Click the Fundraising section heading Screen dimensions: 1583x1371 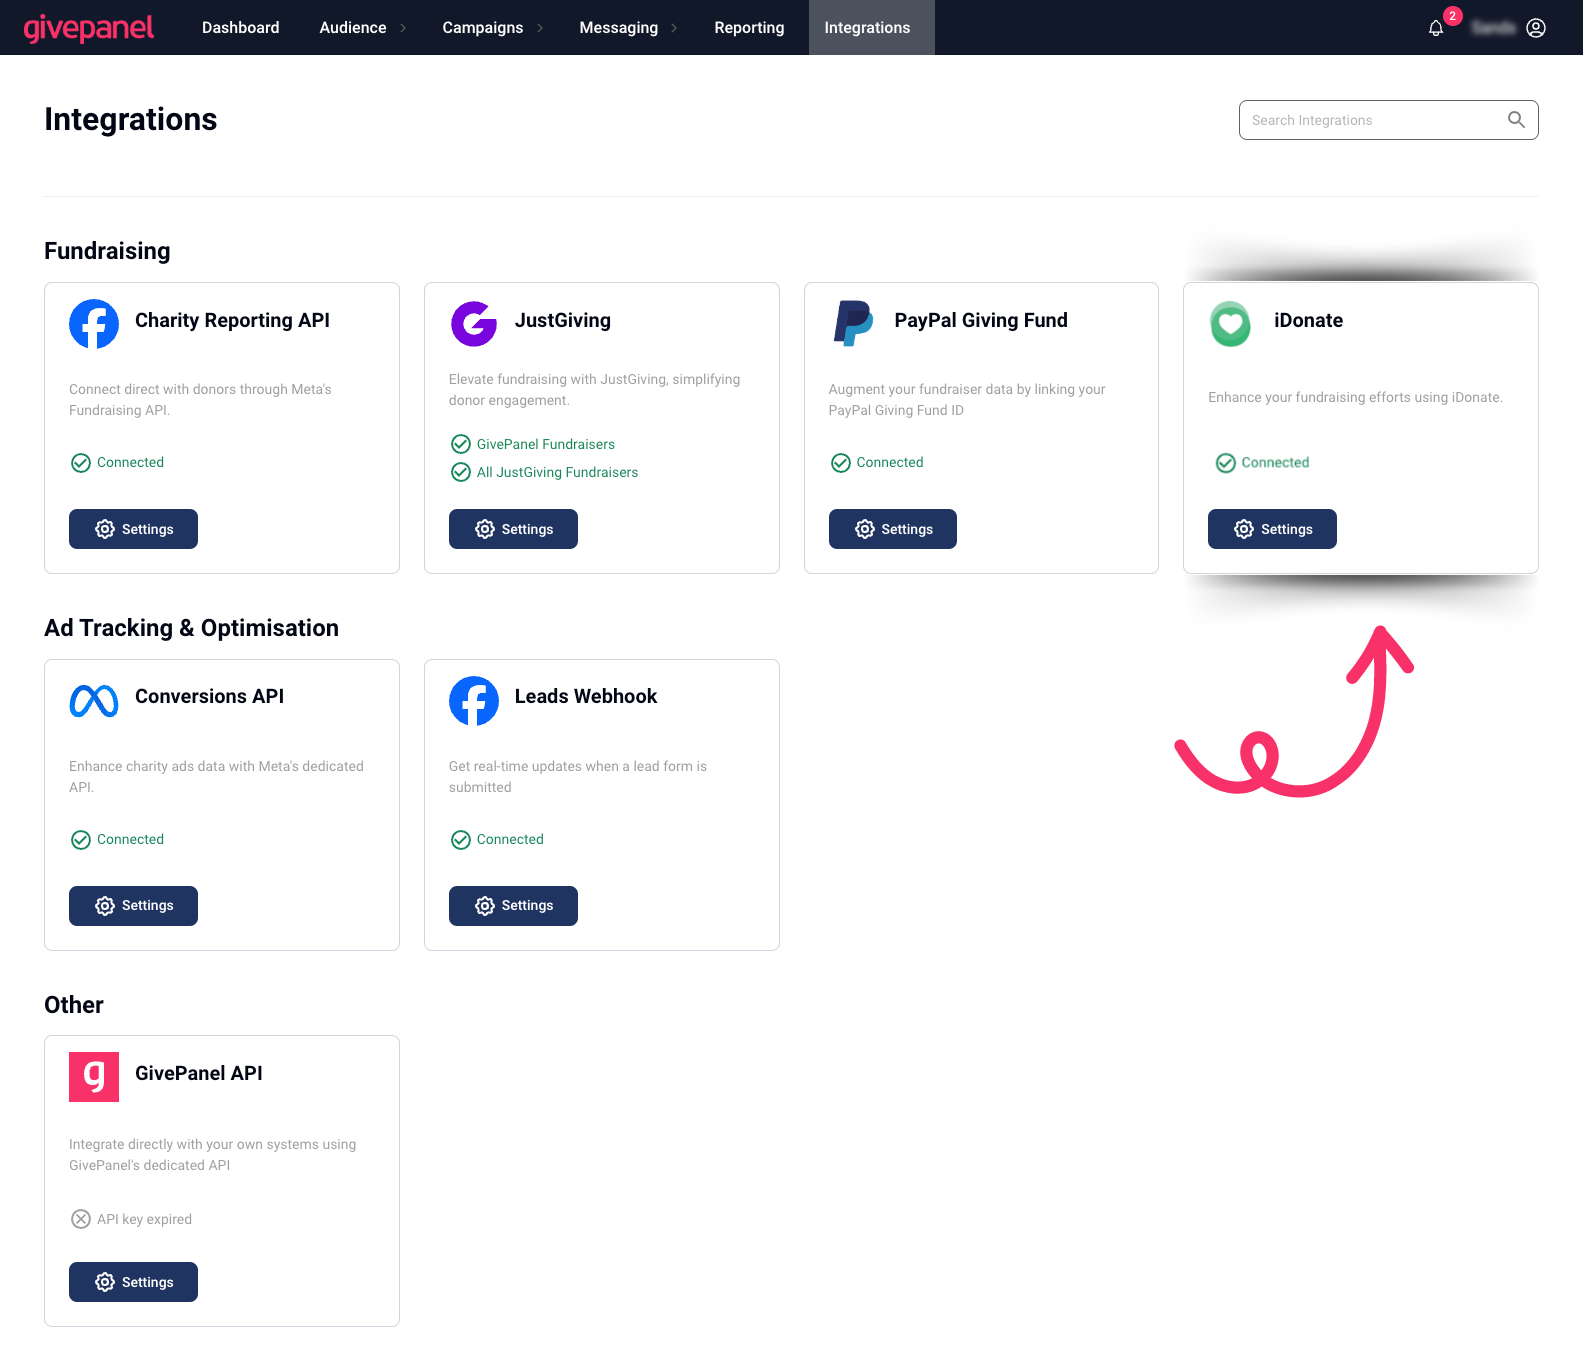(107, 251)
